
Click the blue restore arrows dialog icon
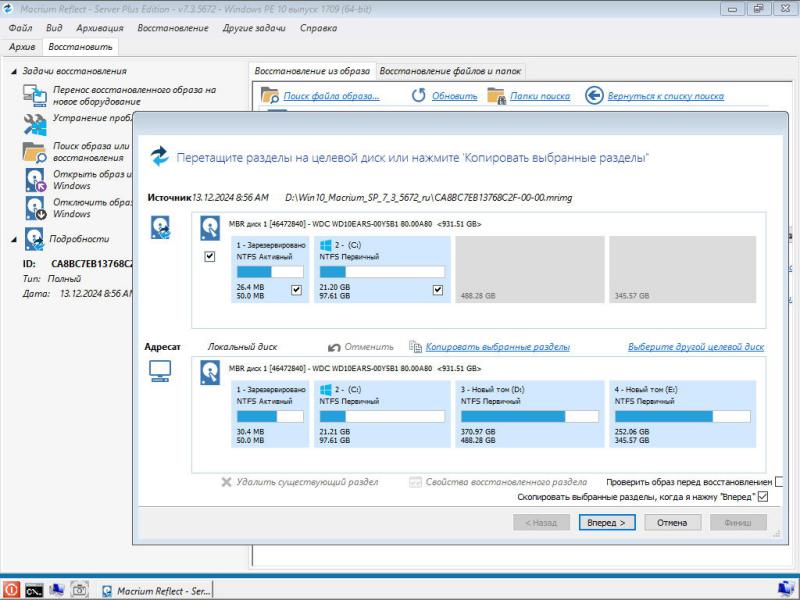[x=160, y=156]
